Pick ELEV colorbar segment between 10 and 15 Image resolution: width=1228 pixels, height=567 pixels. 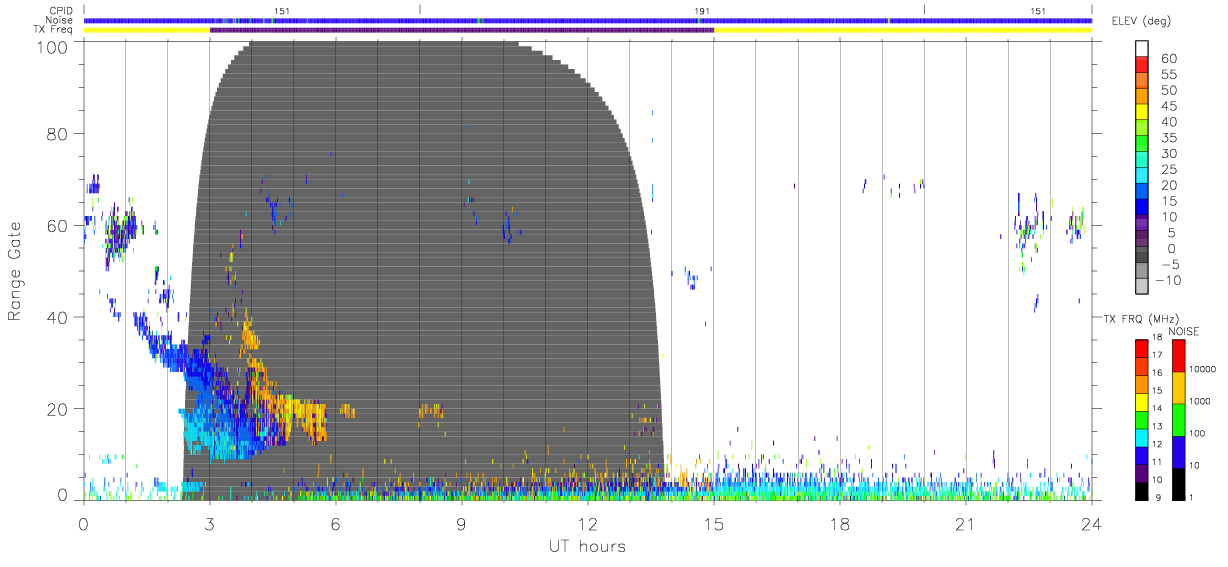click(1142, 209)
